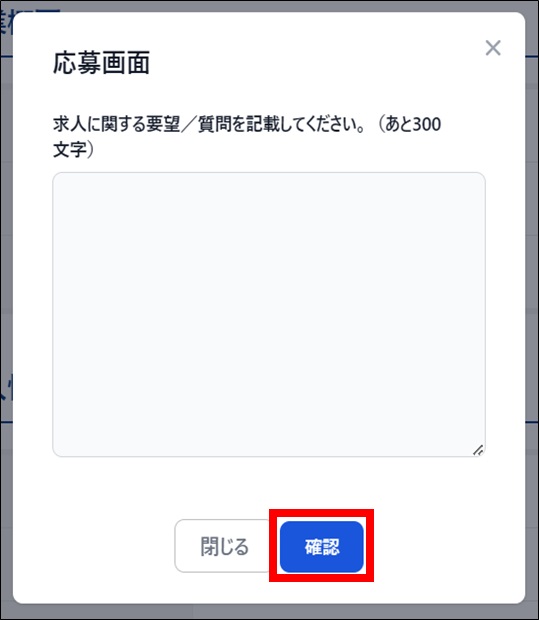The width and height of the screenshot is (539, 620).
Task: Proceed to confirmation via the highlighted 確認 button
Action: click(322, 546)
